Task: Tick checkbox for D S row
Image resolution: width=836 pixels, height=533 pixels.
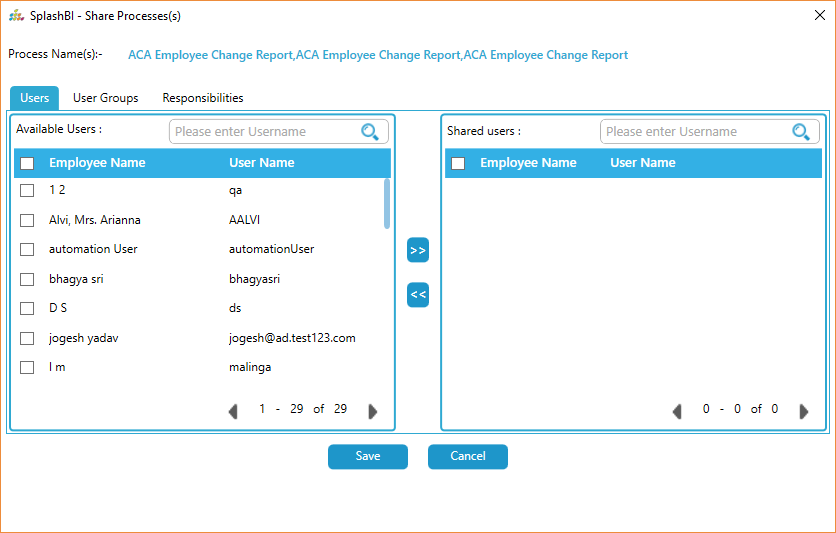Action: (x=27, y=308)
